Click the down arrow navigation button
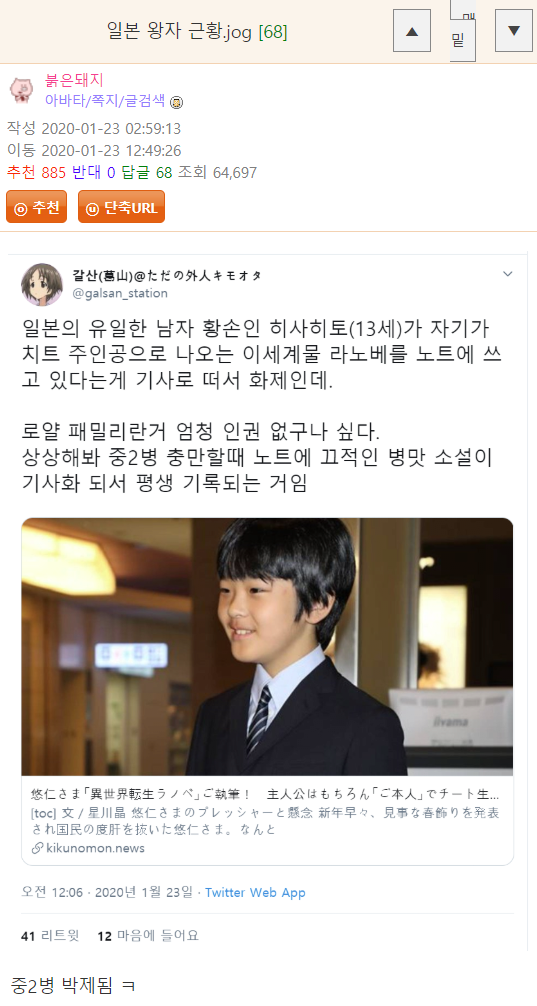This screenshot has height=1006, width=537. (x=514, y=31)
